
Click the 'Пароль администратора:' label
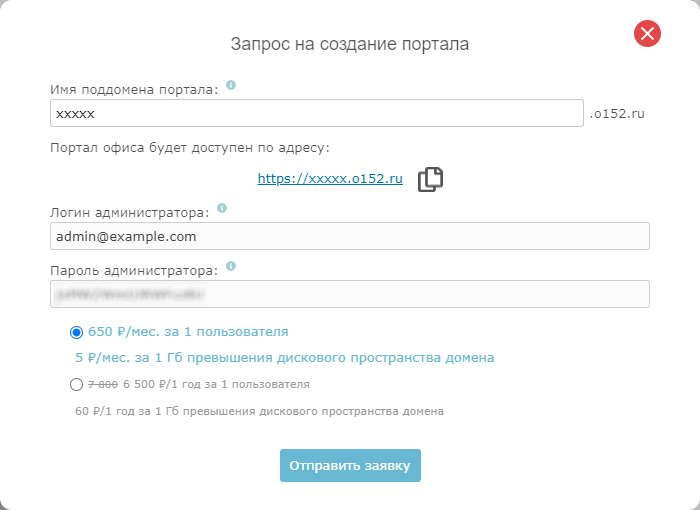click(x=133, y=270)
